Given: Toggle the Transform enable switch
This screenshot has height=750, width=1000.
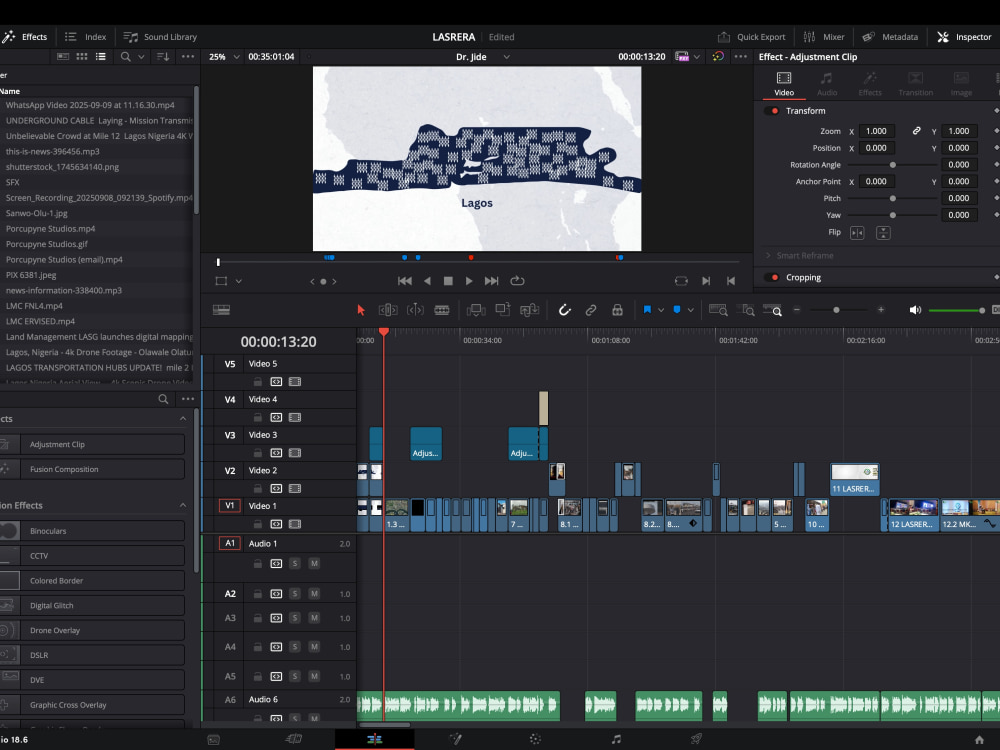Looking at the screenshot, I should click(x=772, y=111).
